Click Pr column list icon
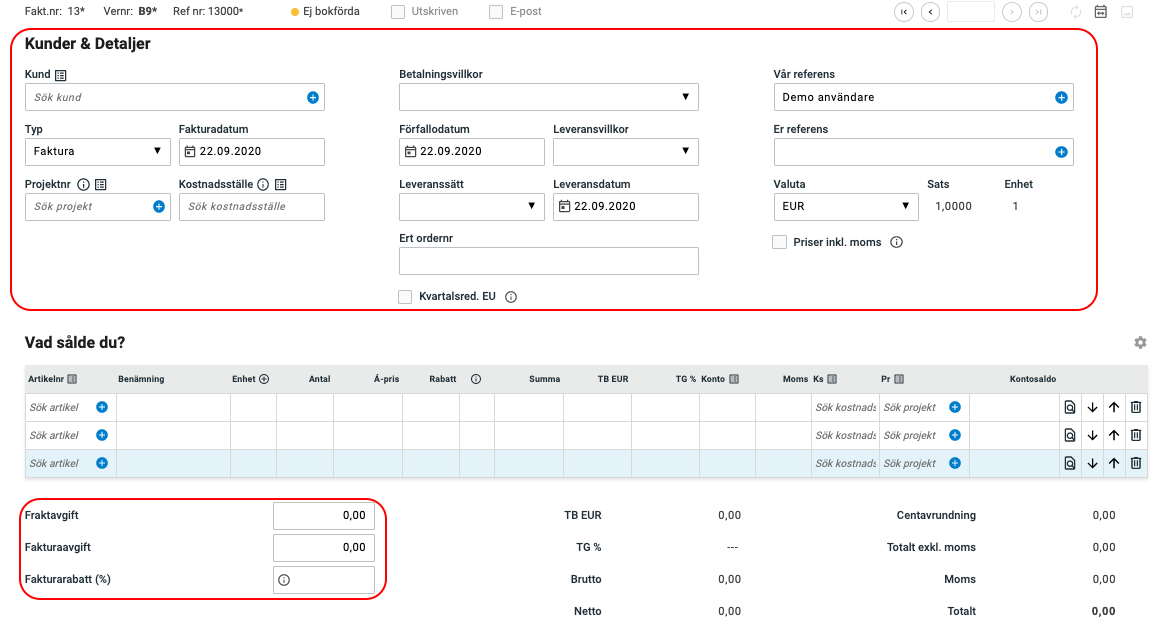This screenshot has width=1158, height=624. 899,379
